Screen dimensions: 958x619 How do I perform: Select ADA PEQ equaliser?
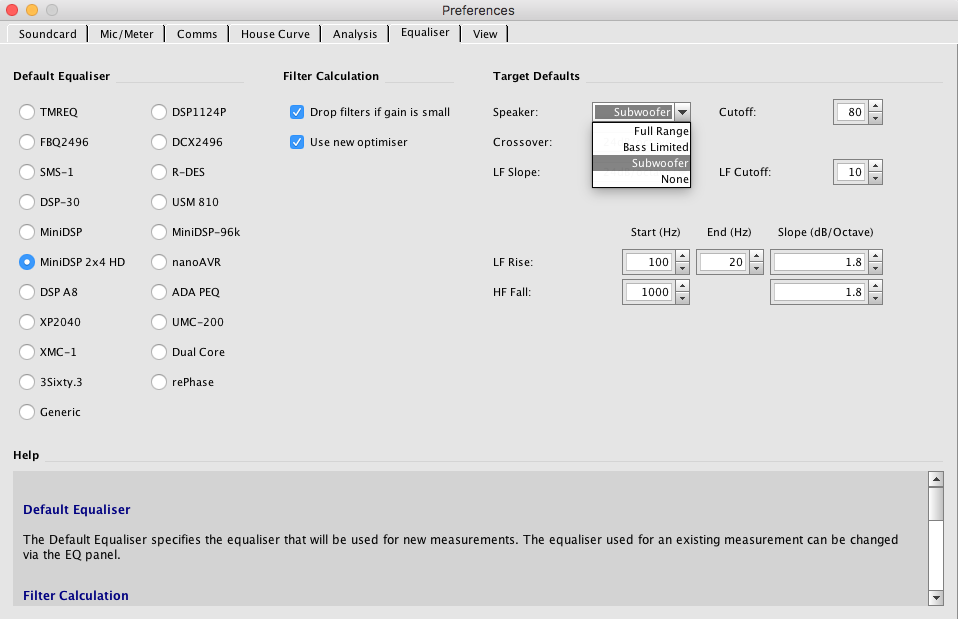186,291
